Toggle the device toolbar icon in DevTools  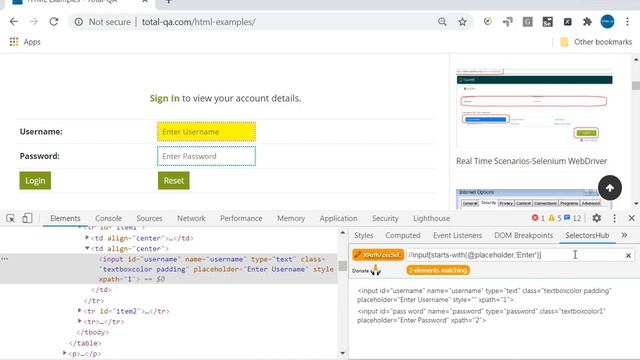pos(27,218)
